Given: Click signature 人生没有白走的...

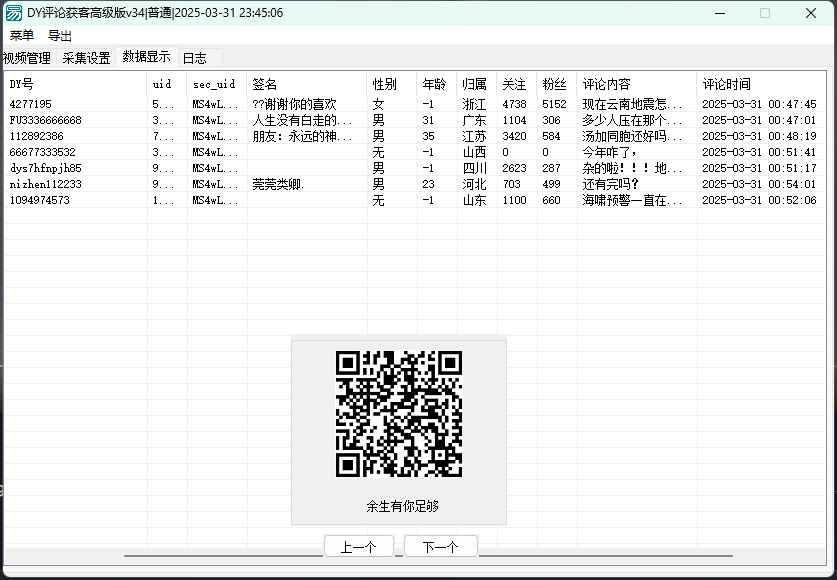Looking at the screenshot, I should pos(302,120).
